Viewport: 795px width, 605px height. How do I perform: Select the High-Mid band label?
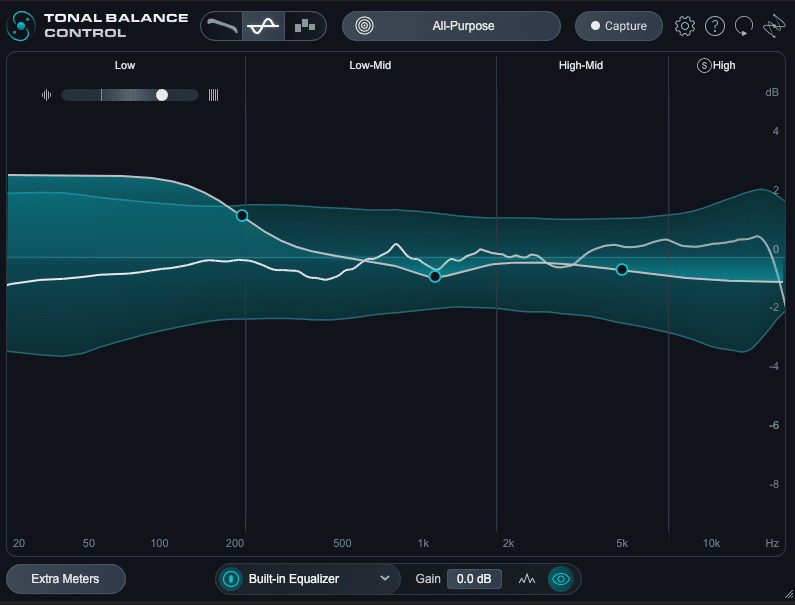click(581, 65)
